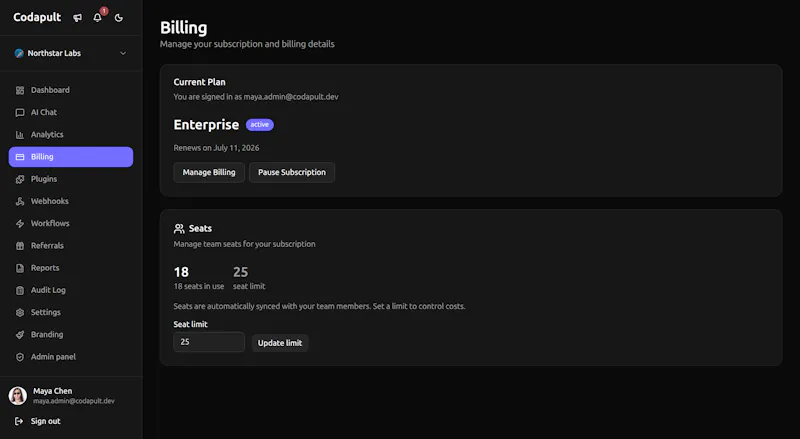Click the Workflows lightning bolt icon
Viewport: 800px width, 439px height.
click(20, 224)
